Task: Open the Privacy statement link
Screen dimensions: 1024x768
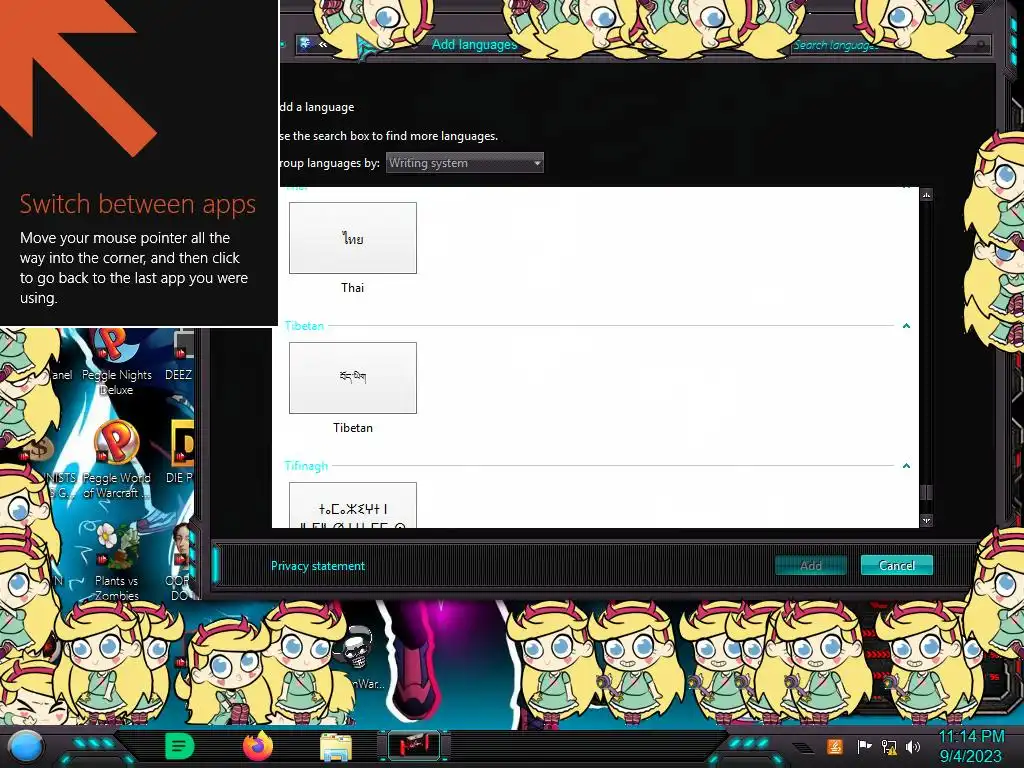Action: coord(318,566)
